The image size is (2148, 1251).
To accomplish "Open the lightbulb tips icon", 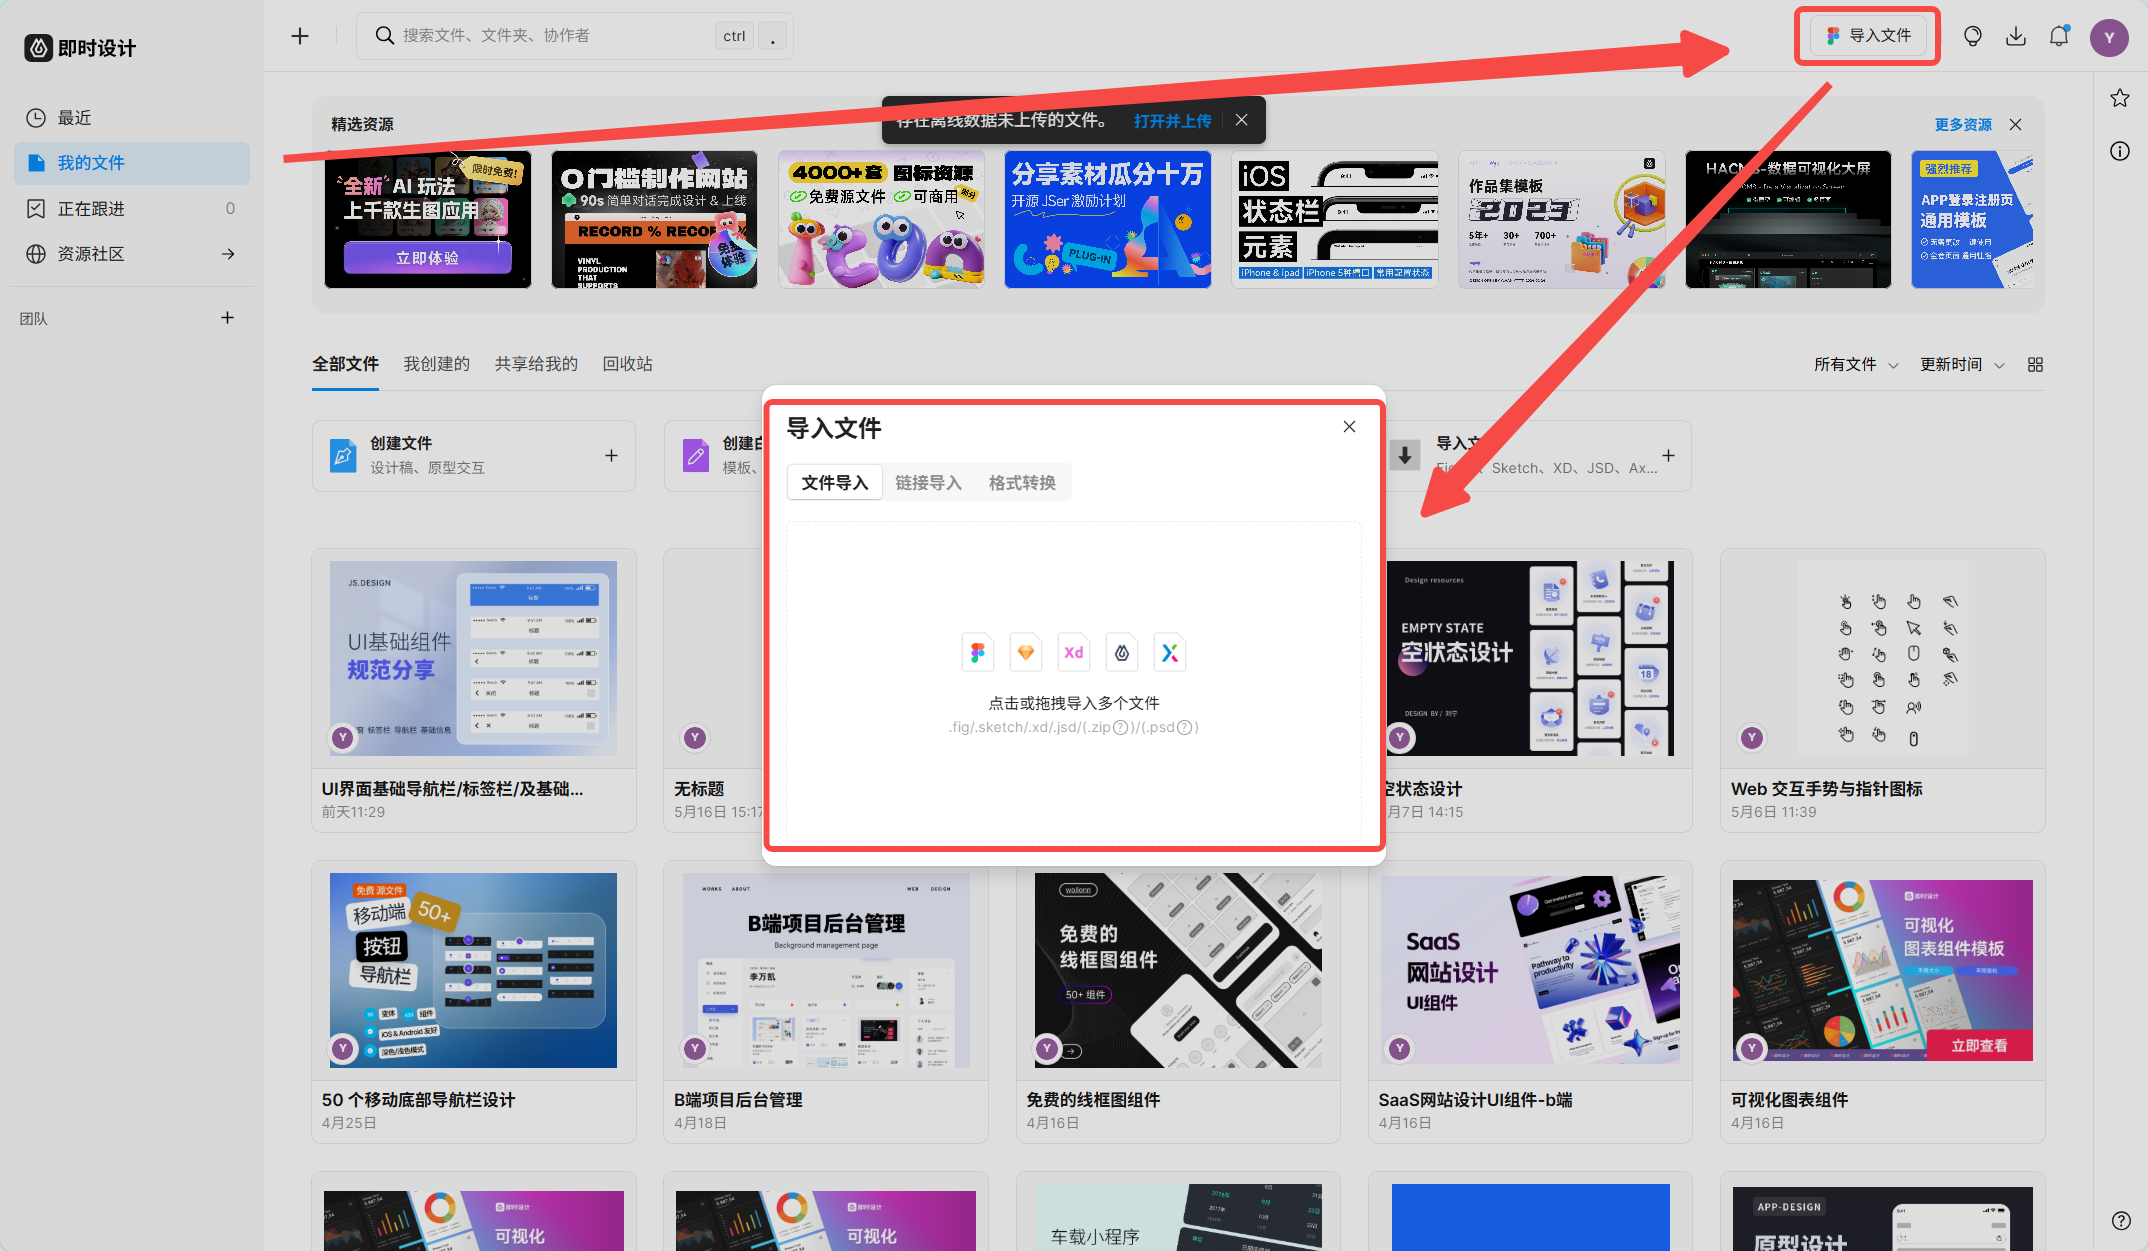I will tap(1972, 36).
